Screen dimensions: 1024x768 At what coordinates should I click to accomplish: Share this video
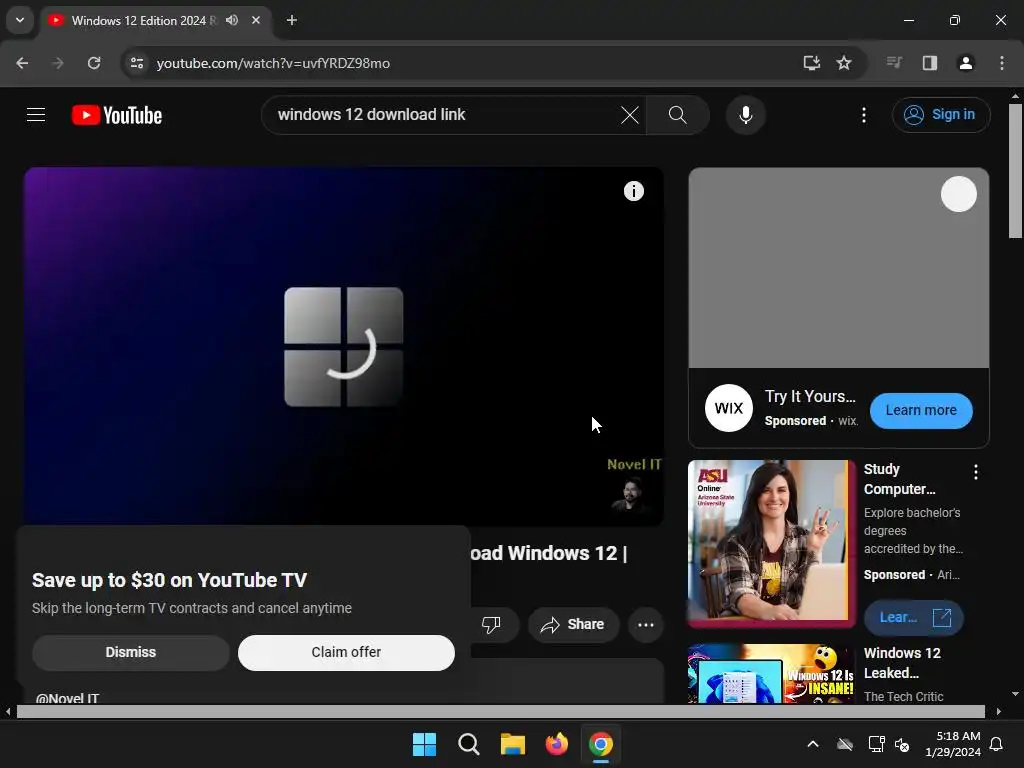(x=573, y=624)
